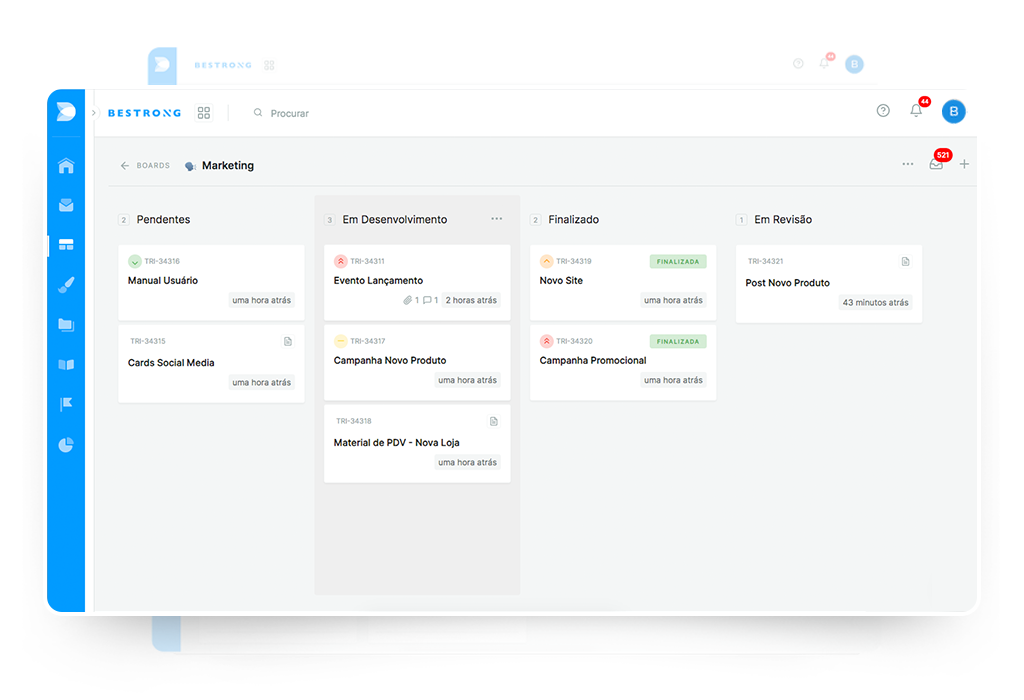Open the Novo Site card
The image size is (1024, 700).
pyautogui.click(x=623, y=282)
